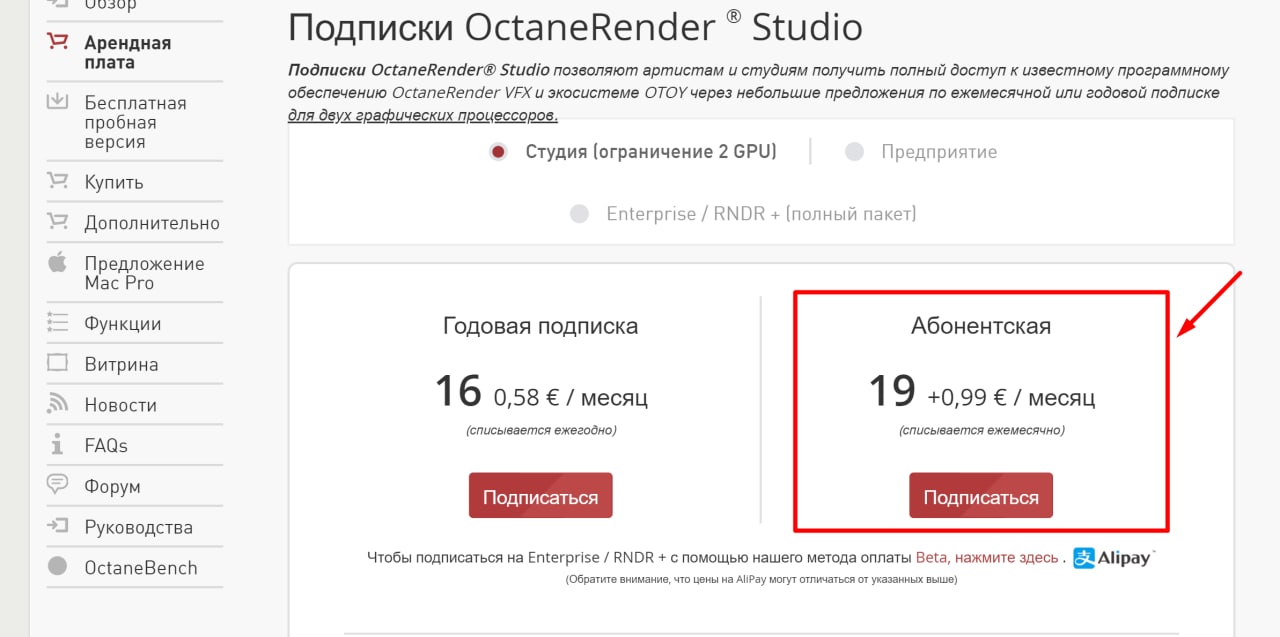The width and height of the screenshot is (1280, 637).
Task: Go to the Функции sidebar section
Action: click(123, 324)
